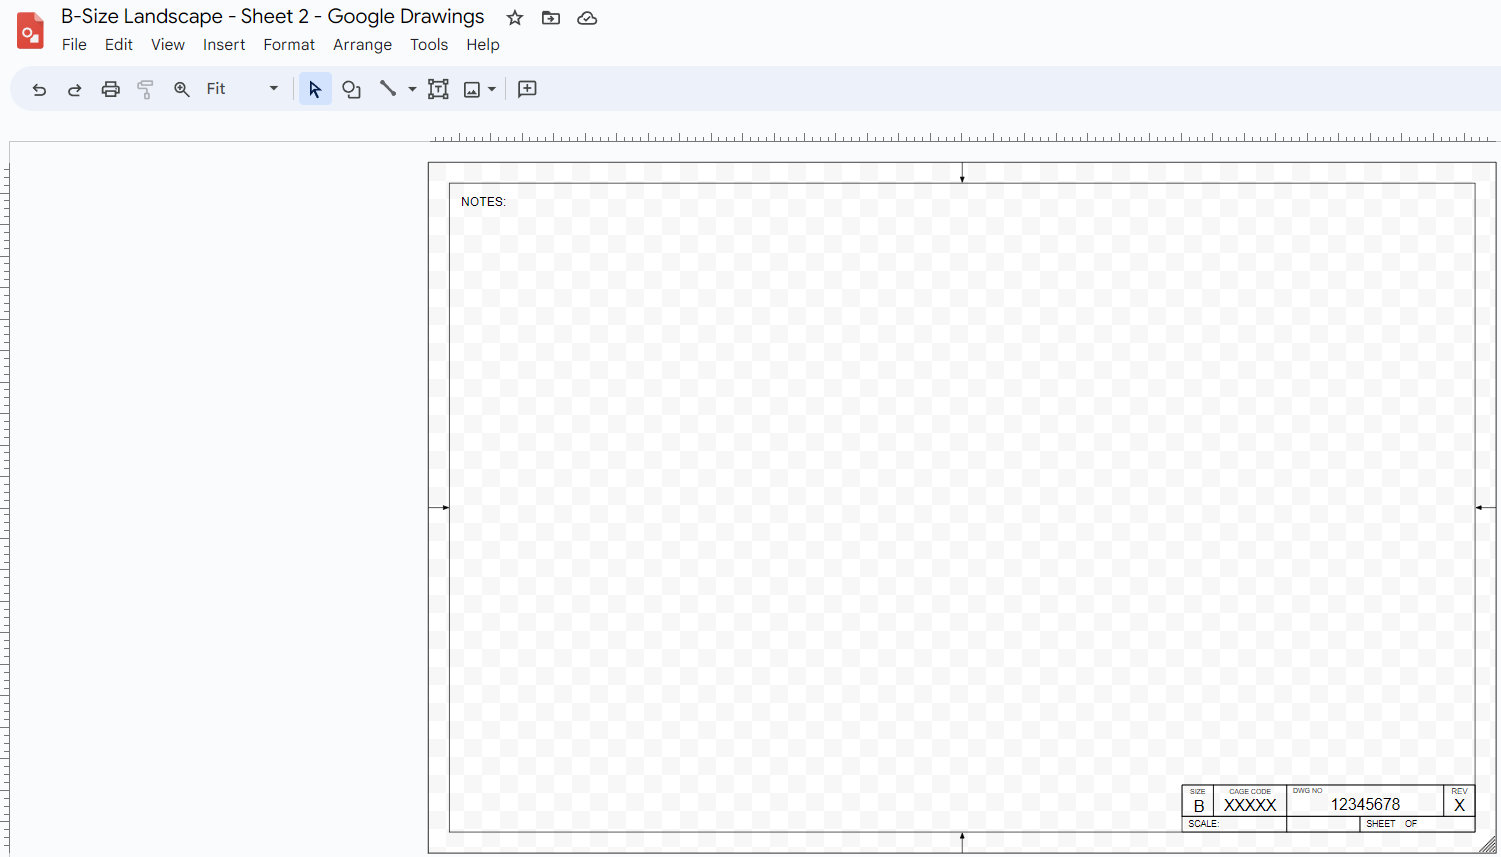This screenshot has height=857, width=1501.
Task: Open the Help menu
Action: point(483,45)
